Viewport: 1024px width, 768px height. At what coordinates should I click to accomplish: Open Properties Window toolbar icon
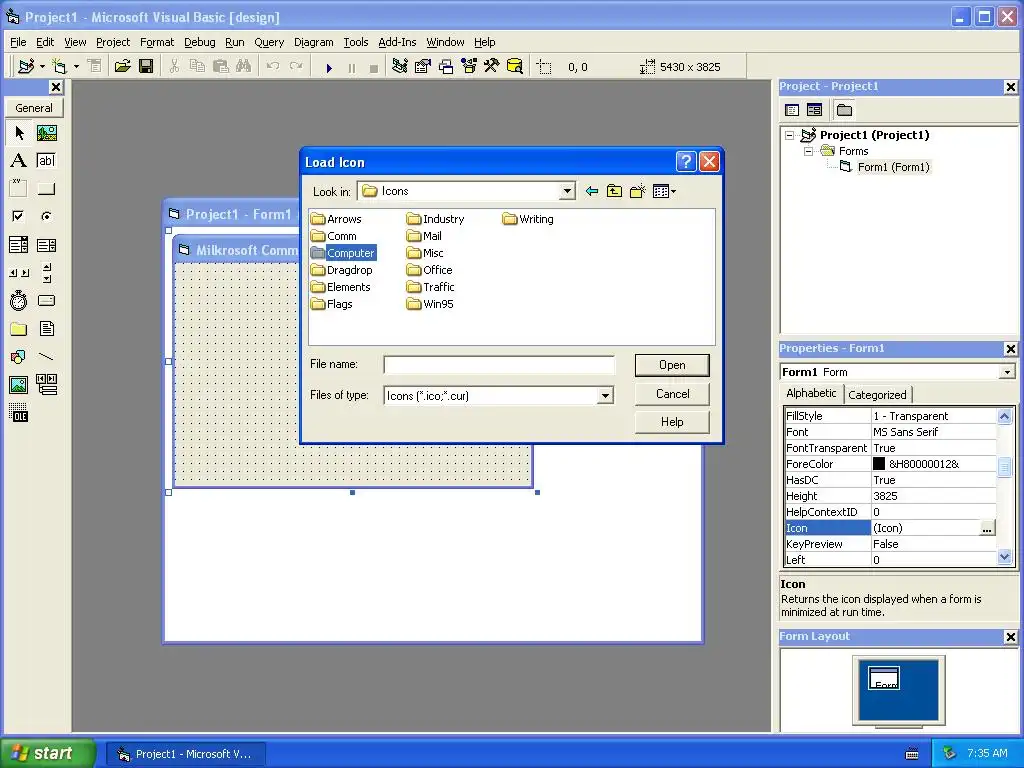point(423,66)
